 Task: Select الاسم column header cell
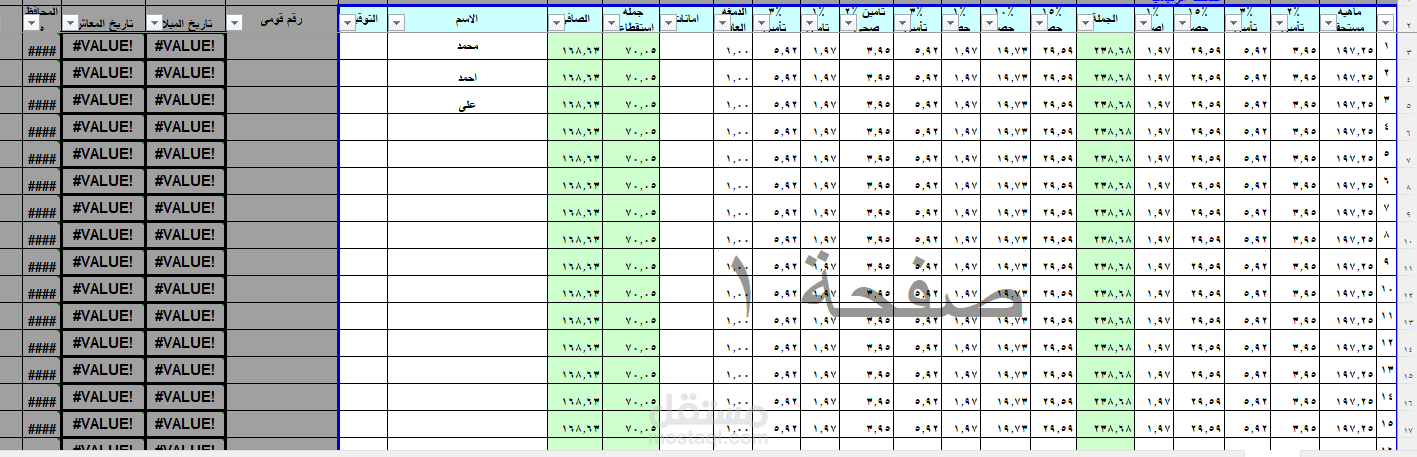(x=468, y=18)
